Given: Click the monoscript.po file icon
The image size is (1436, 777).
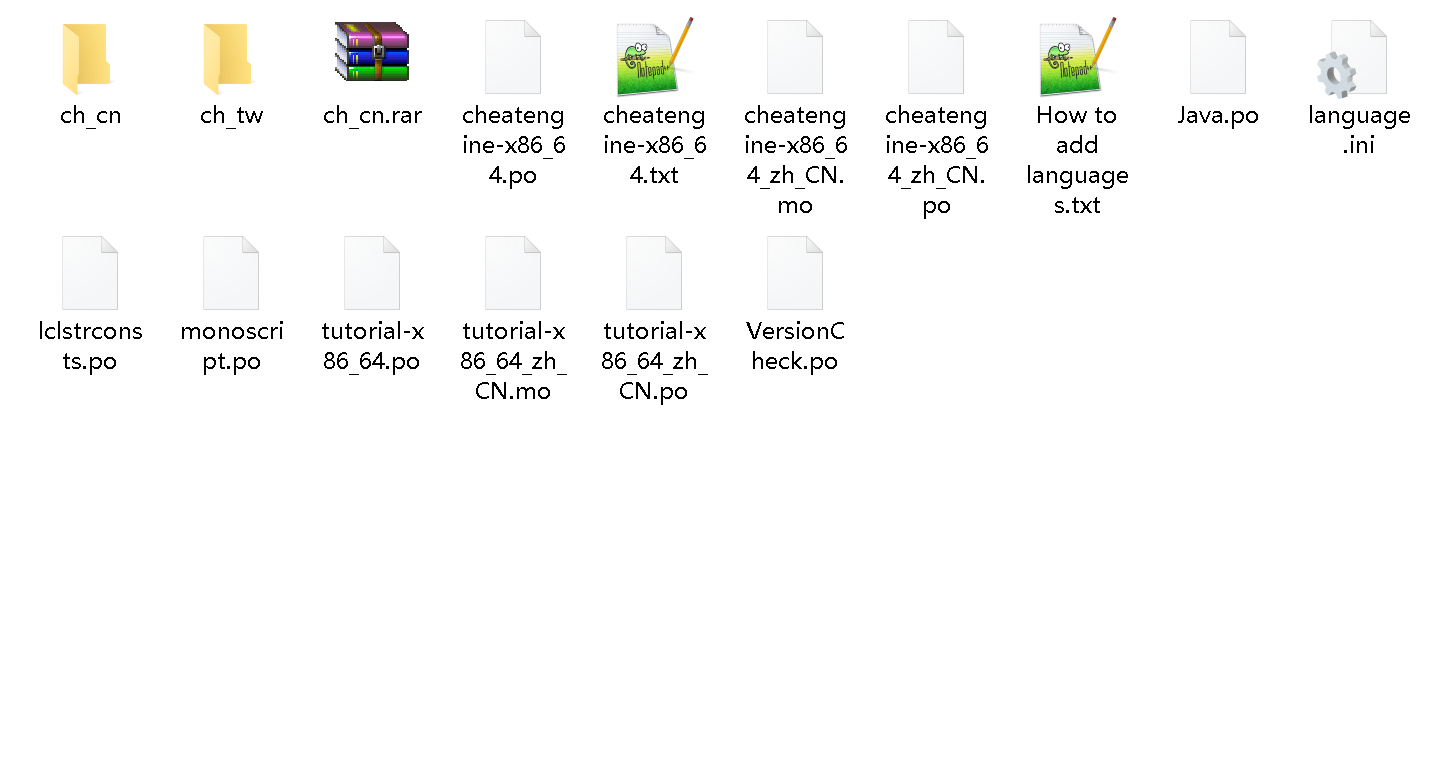Looking at the screenshot, I should [x=231, y=273].
